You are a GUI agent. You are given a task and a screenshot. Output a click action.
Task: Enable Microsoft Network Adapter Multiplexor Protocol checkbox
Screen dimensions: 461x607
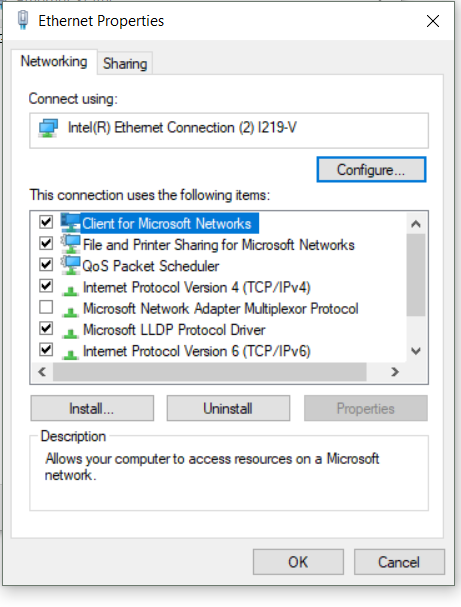46,307
